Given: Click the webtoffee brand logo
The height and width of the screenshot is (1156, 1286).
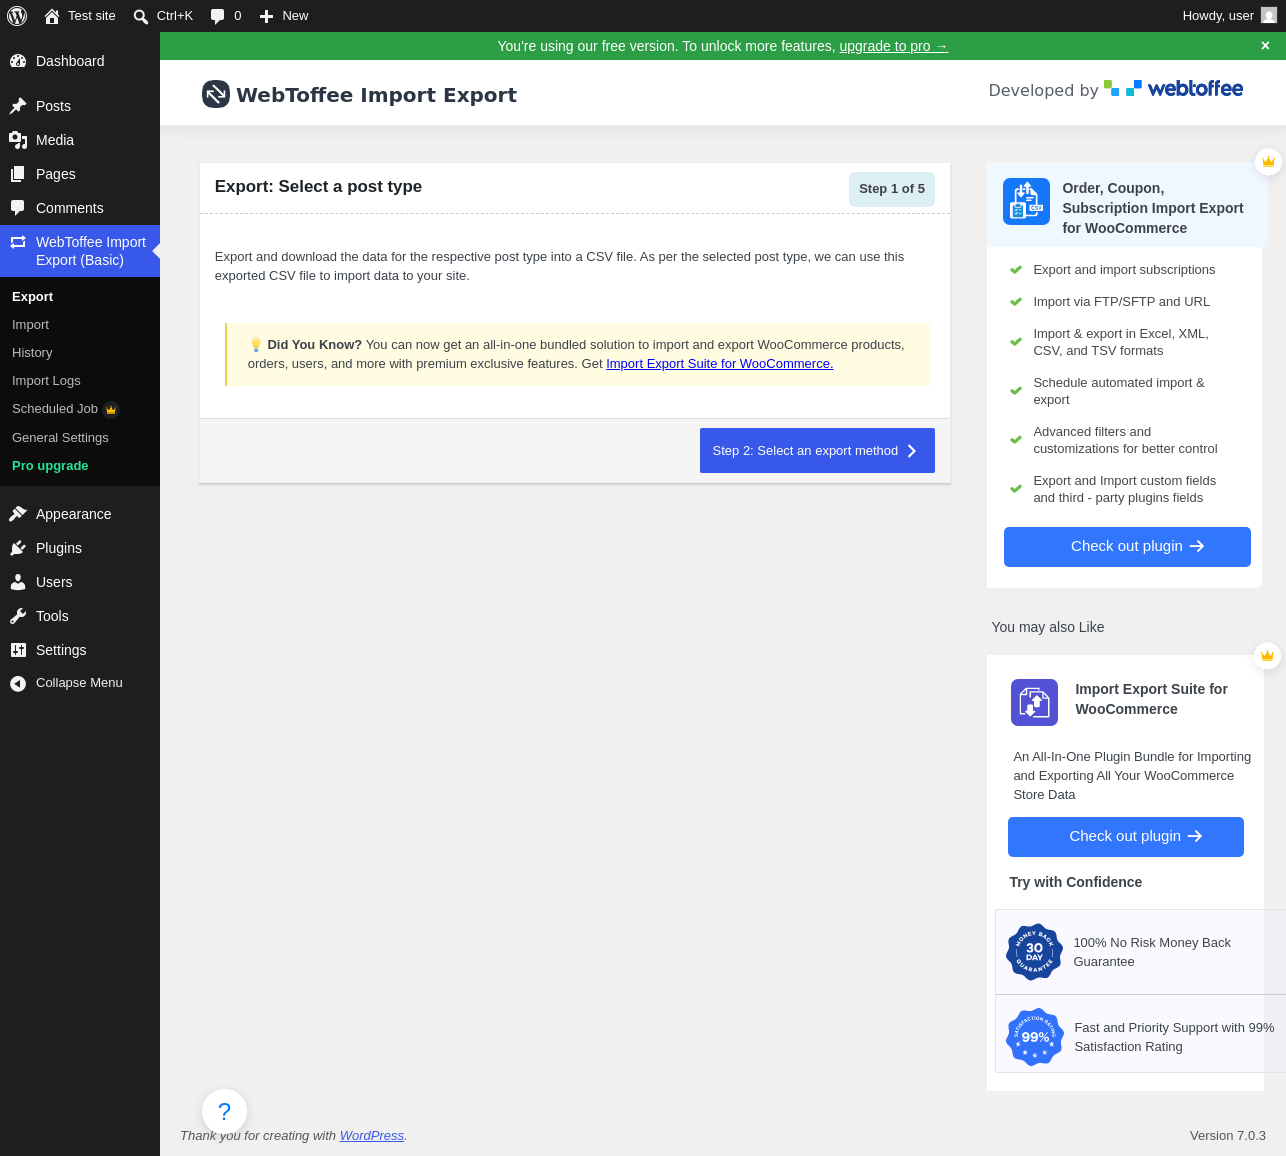Looking at the screenshot, I should coord(1173,89).
